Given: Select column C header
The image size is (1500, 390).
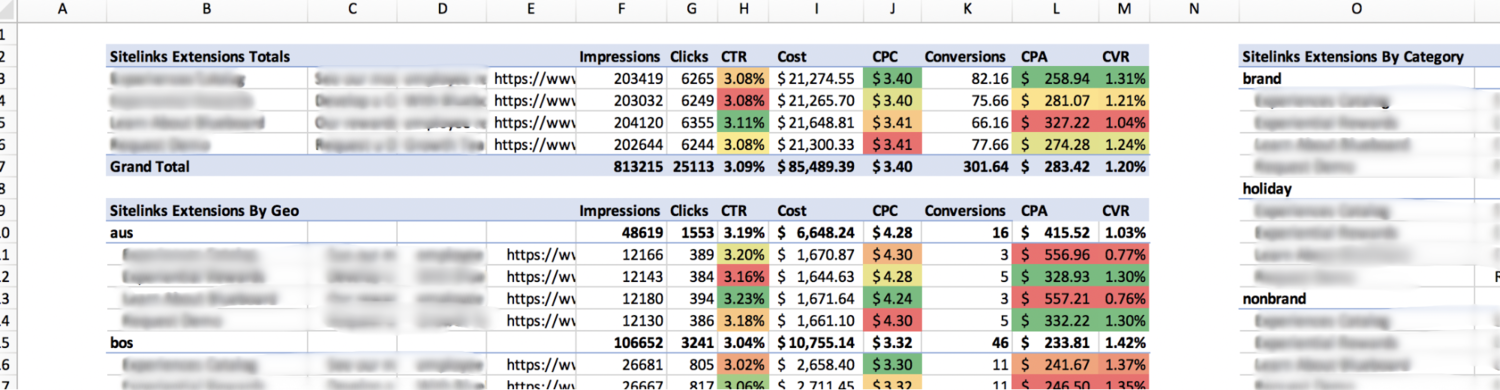Looking at the screenshot, I should (x=352, y=9).
